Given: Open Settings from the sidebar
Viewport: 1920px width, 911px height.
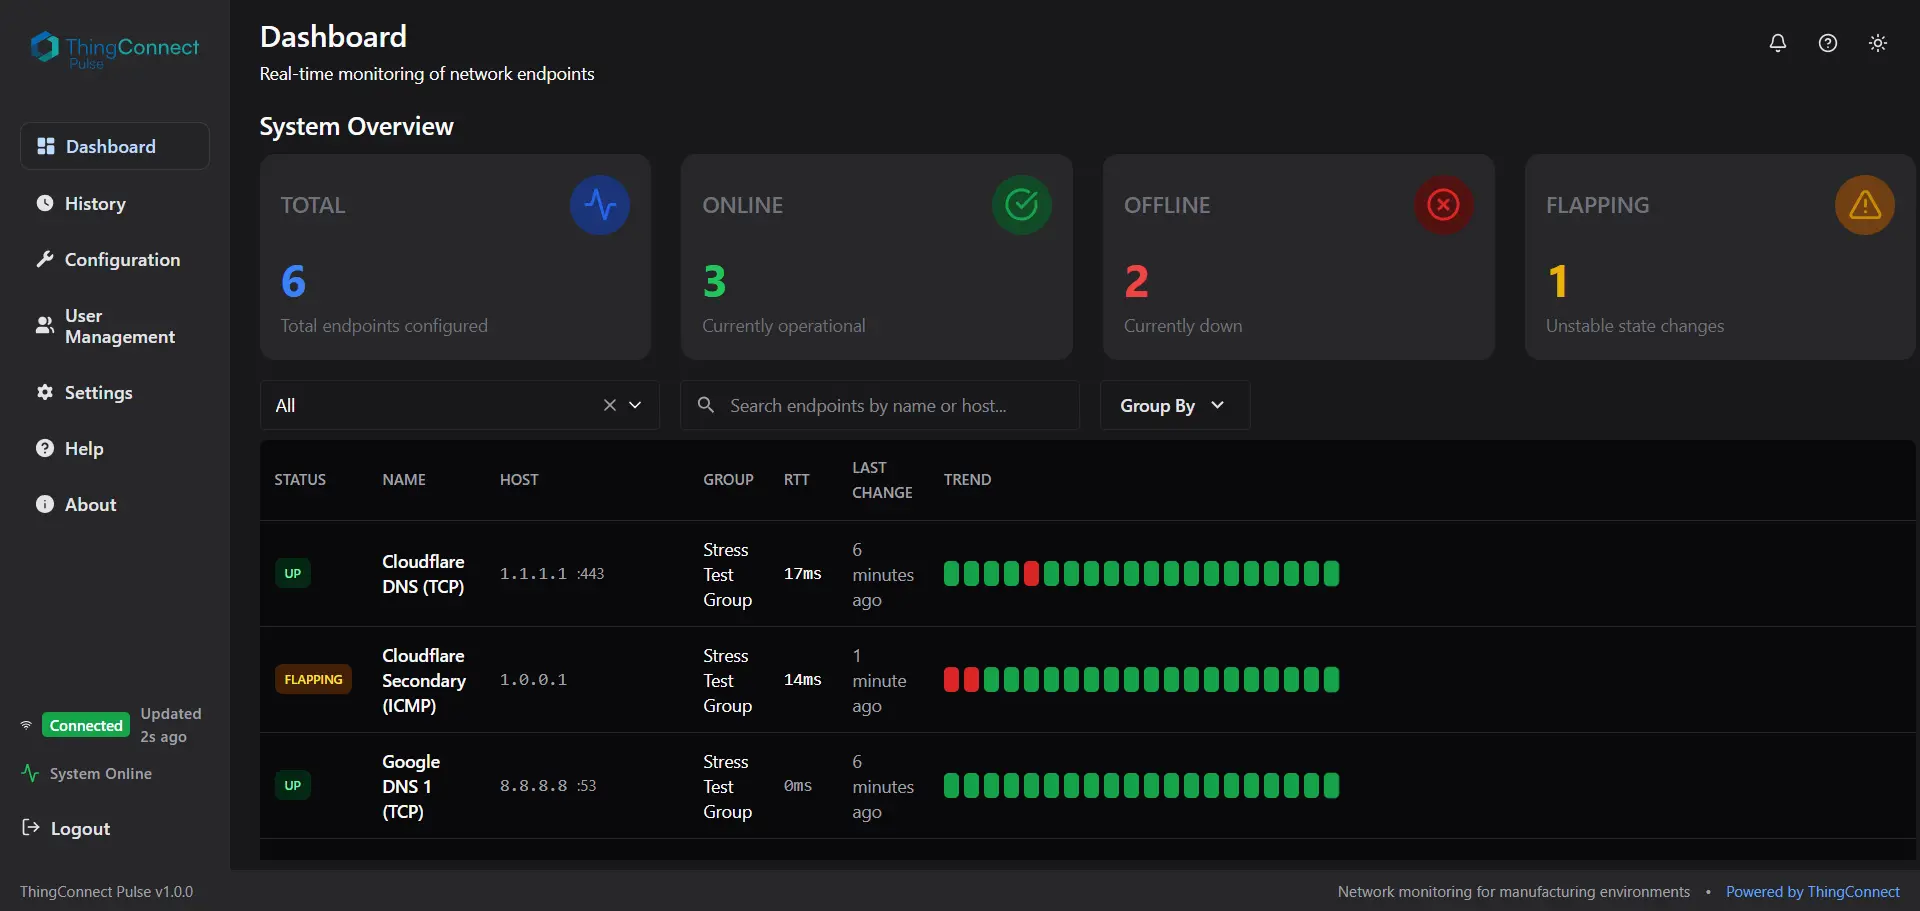Looking at the screenshot, I should (98, 393).
